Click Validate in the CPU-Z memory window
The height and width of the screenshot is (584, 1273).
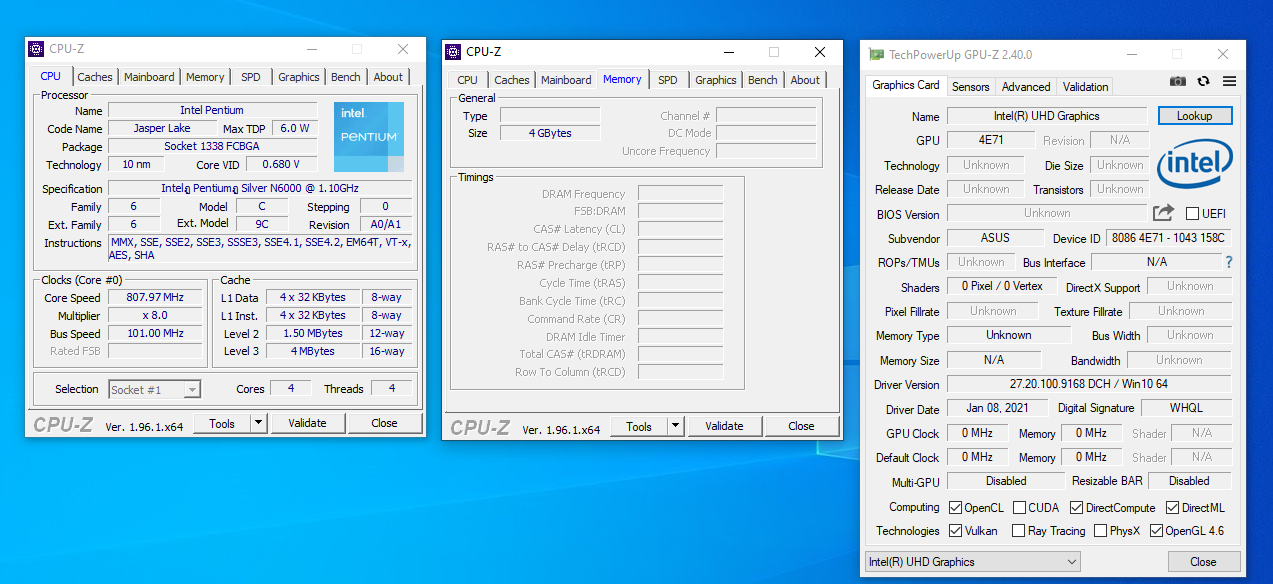pos(725,426)
